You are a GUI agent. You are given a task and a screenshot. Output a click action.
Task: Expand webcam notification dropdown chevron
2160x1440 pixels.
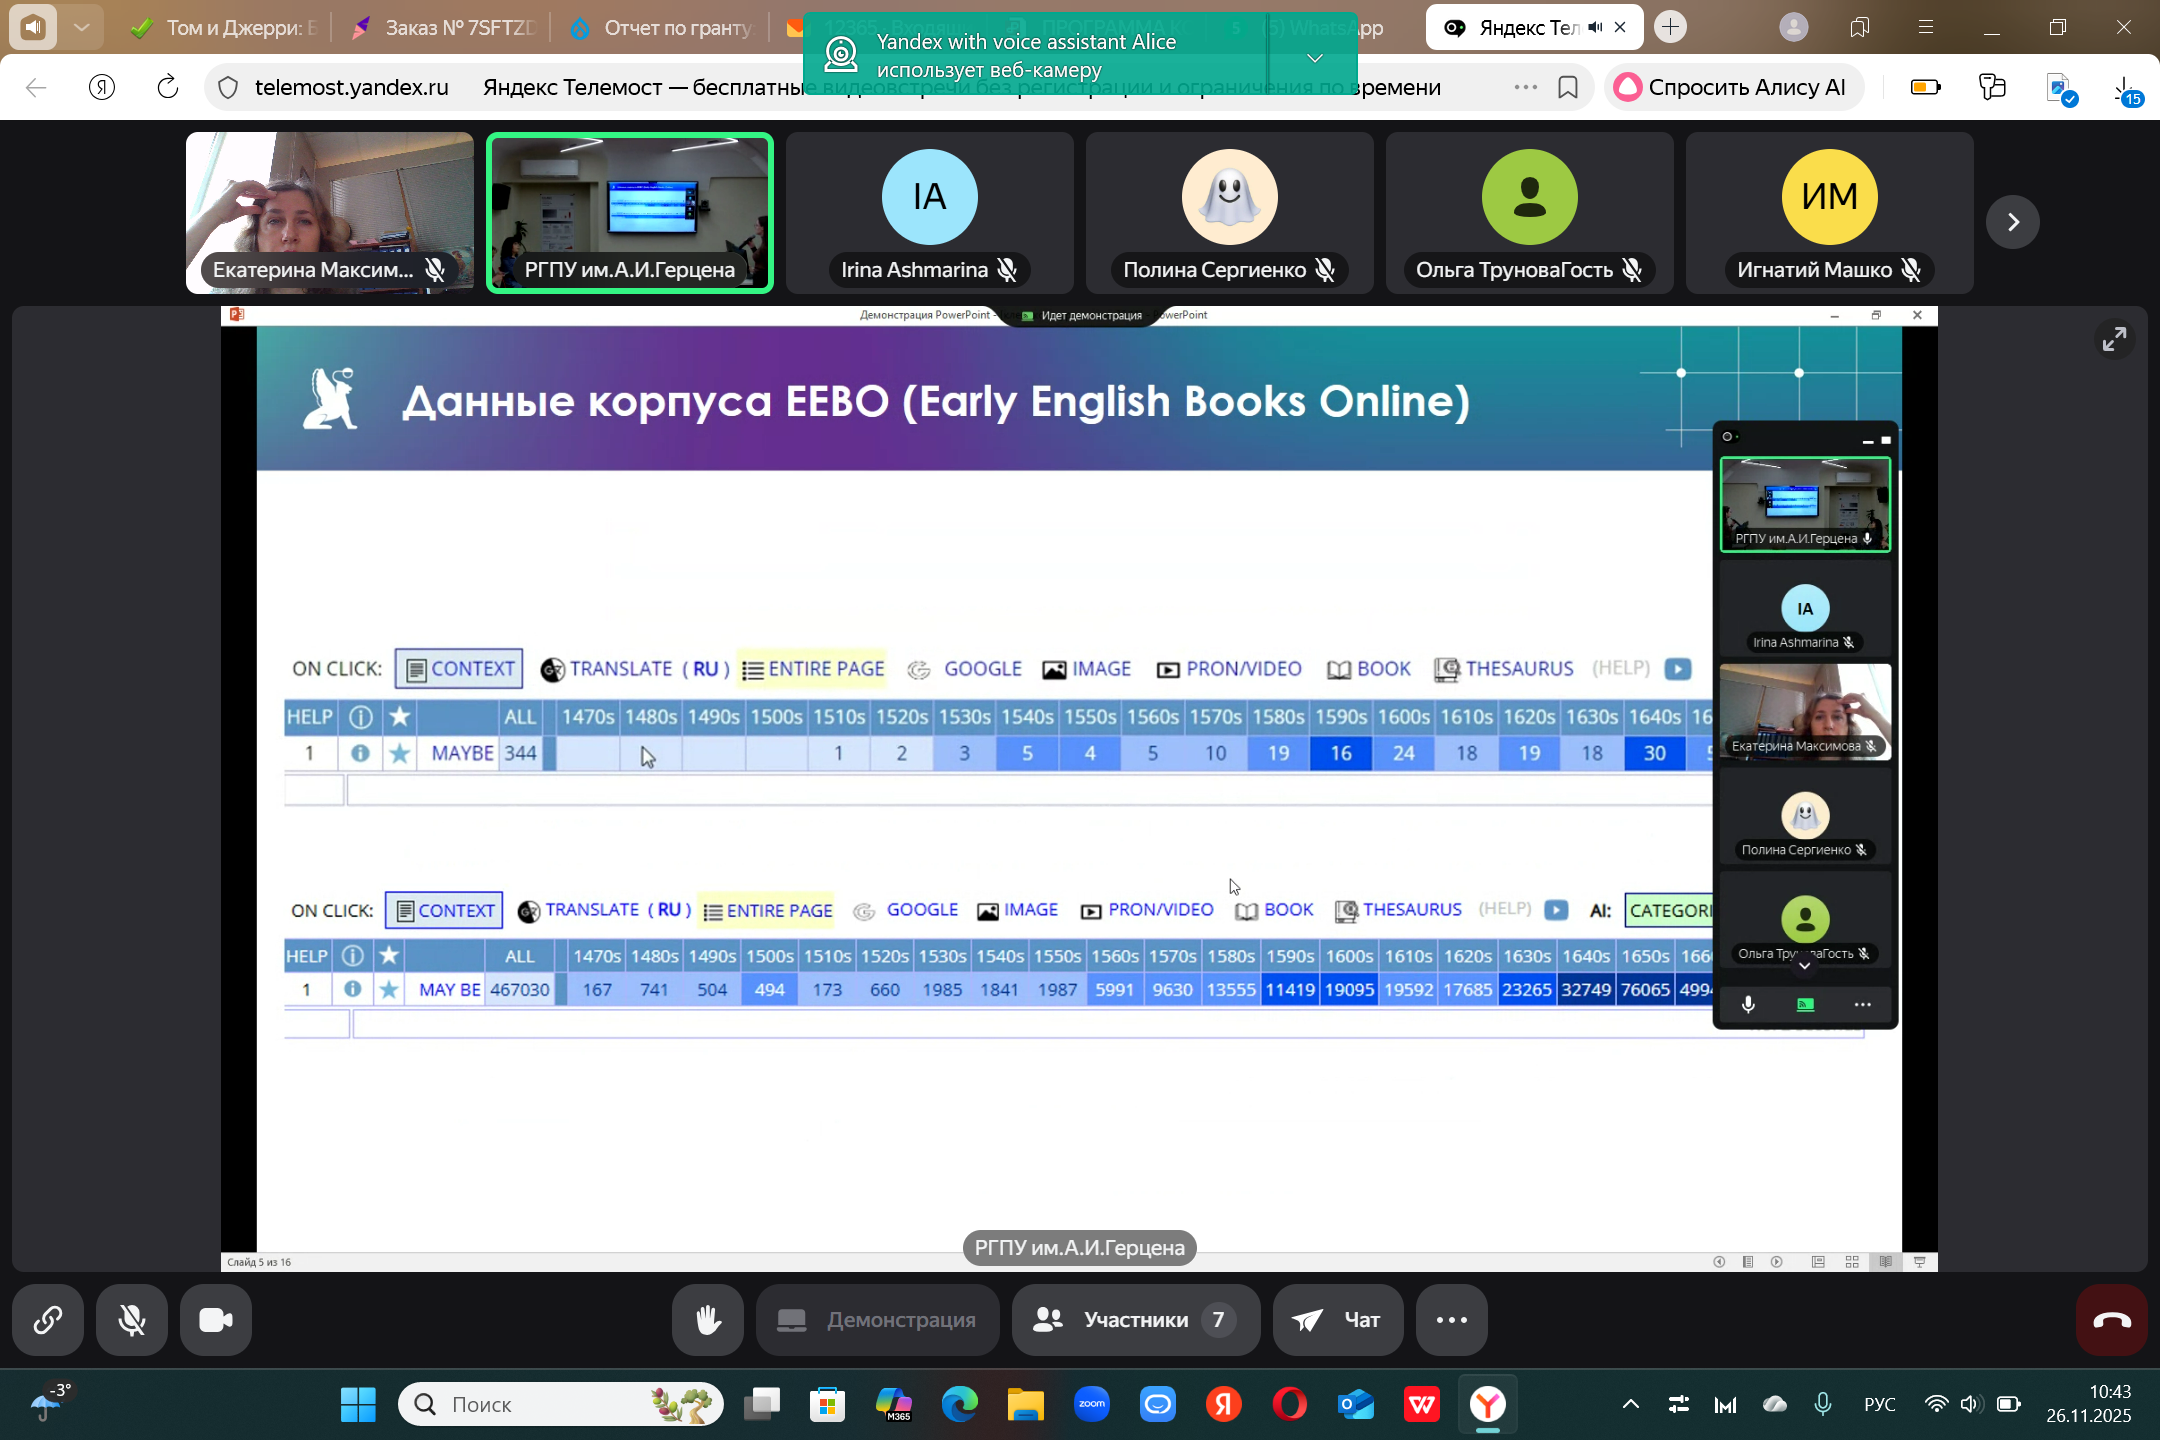pyautogui.click(x=1315, y=57)
